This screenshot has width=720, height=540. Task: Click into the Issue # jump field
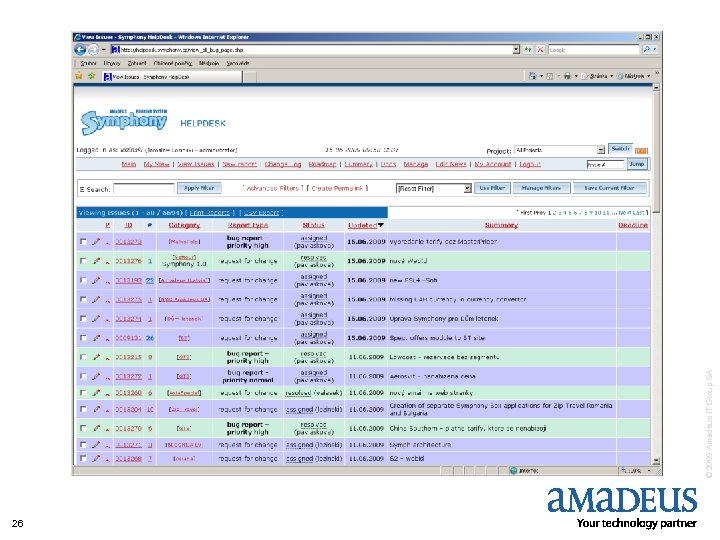[x=605, y=164]
